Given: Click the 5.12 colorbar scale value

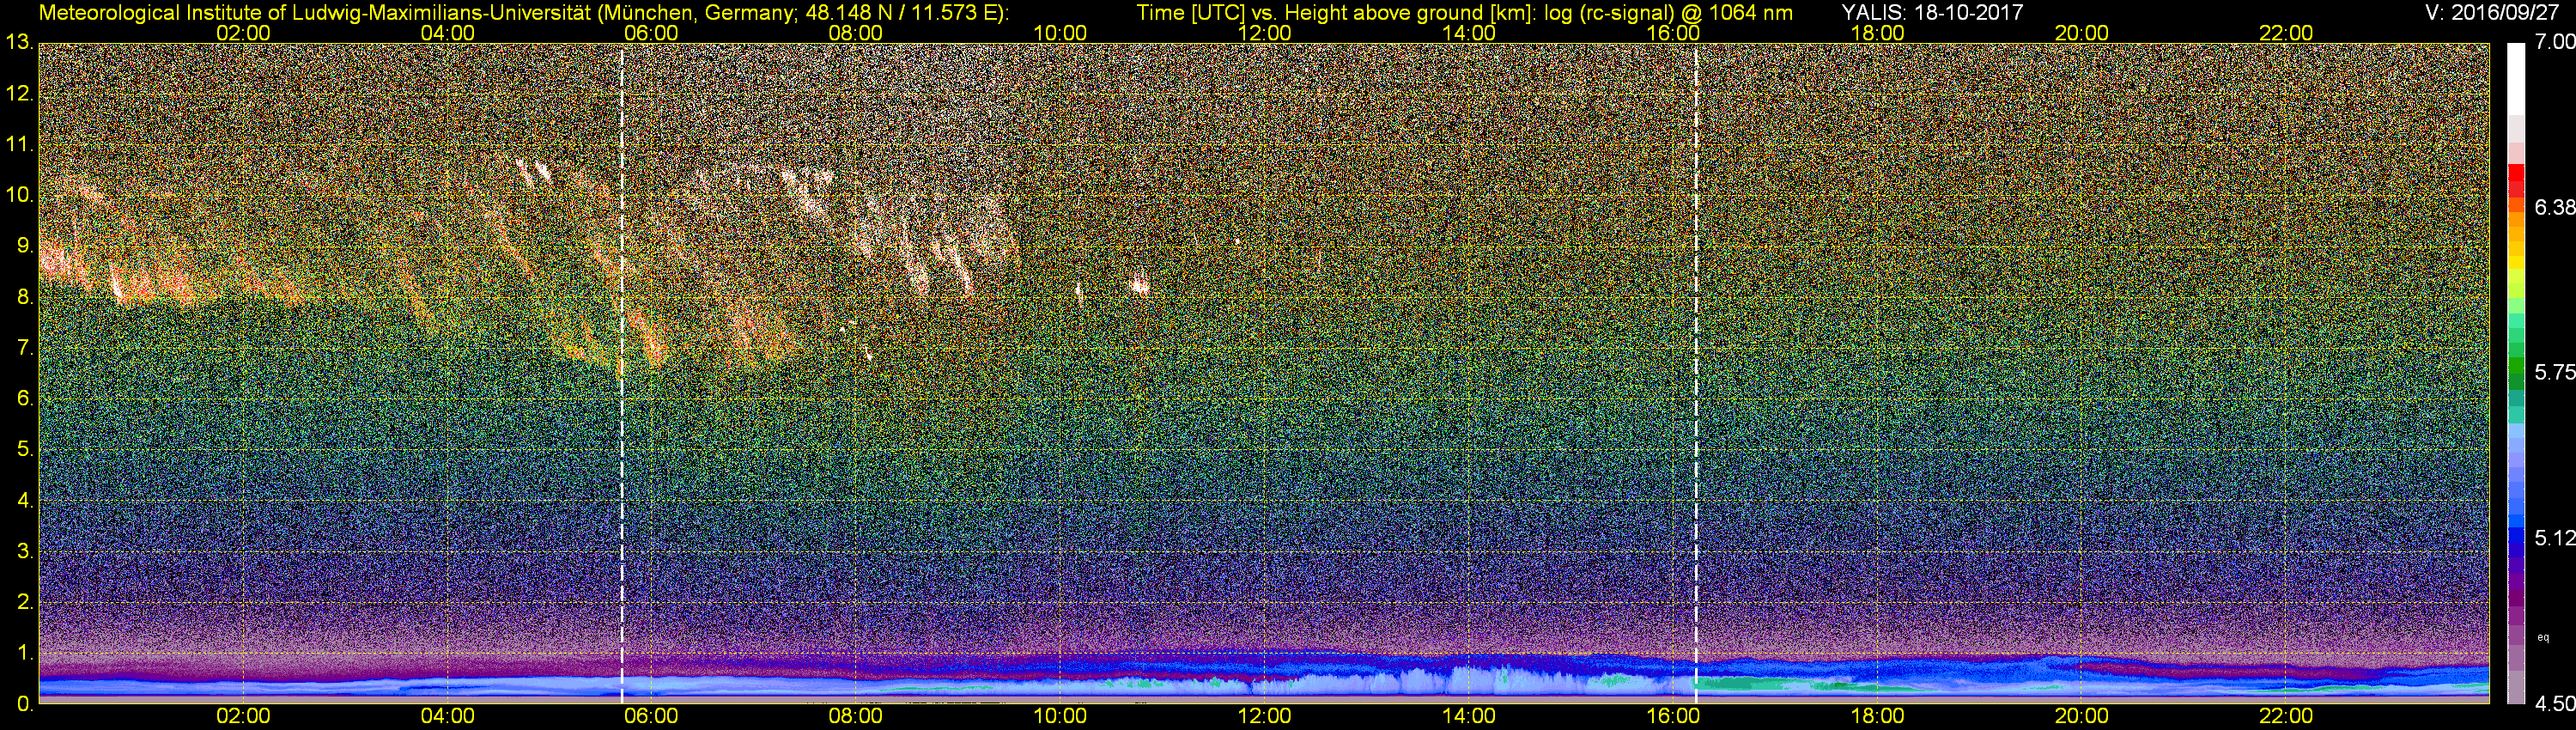Looking at the screenshot, I should pos(2554,538).
